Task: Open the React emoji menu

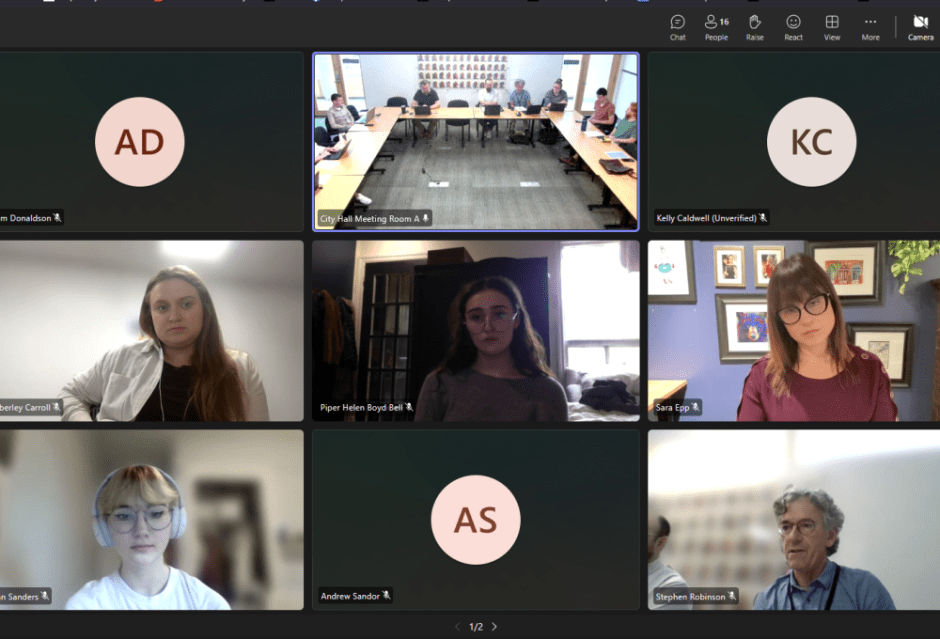Action: click(793, 27)
